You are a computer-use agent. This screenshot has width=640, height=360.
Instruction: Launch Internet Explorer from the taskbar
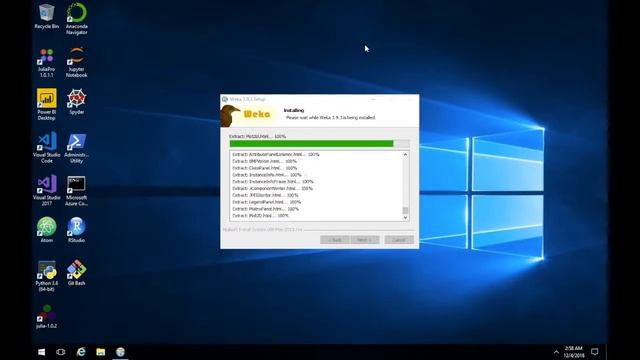coord(81,352)
